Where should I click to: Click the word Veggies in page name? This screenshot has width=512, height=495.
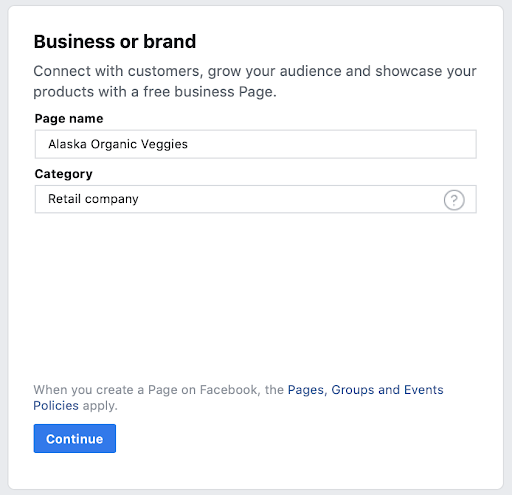click(164, 144)
